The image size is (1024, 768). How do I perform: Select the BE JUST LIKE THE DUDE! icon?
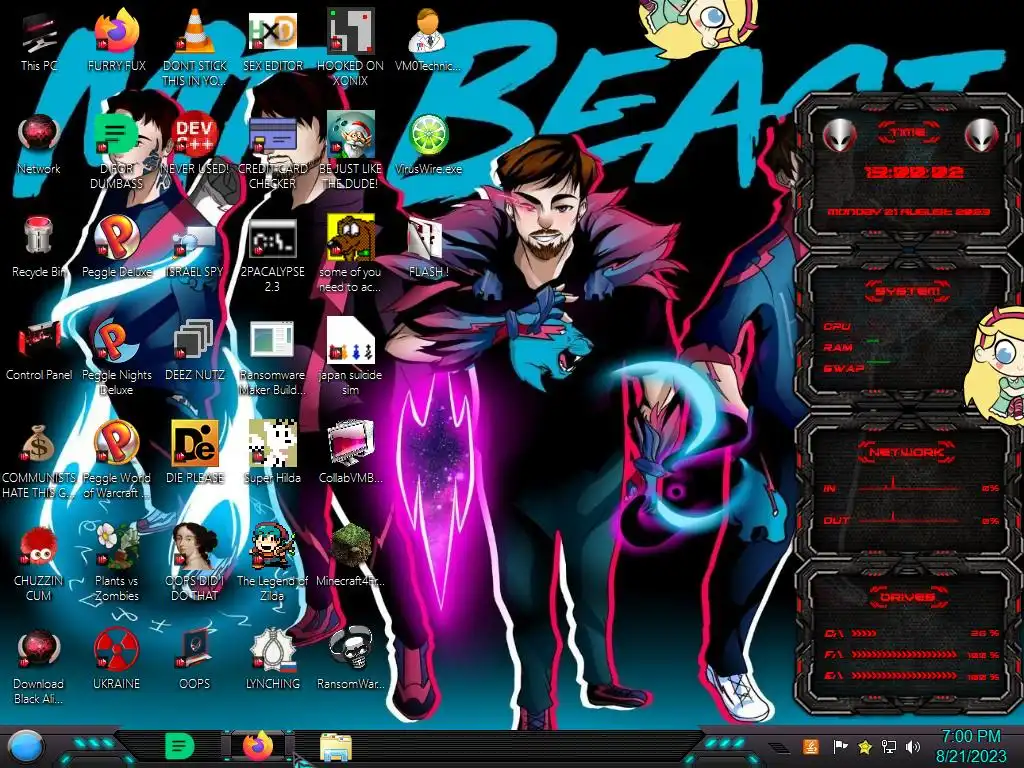coord(351,152)
